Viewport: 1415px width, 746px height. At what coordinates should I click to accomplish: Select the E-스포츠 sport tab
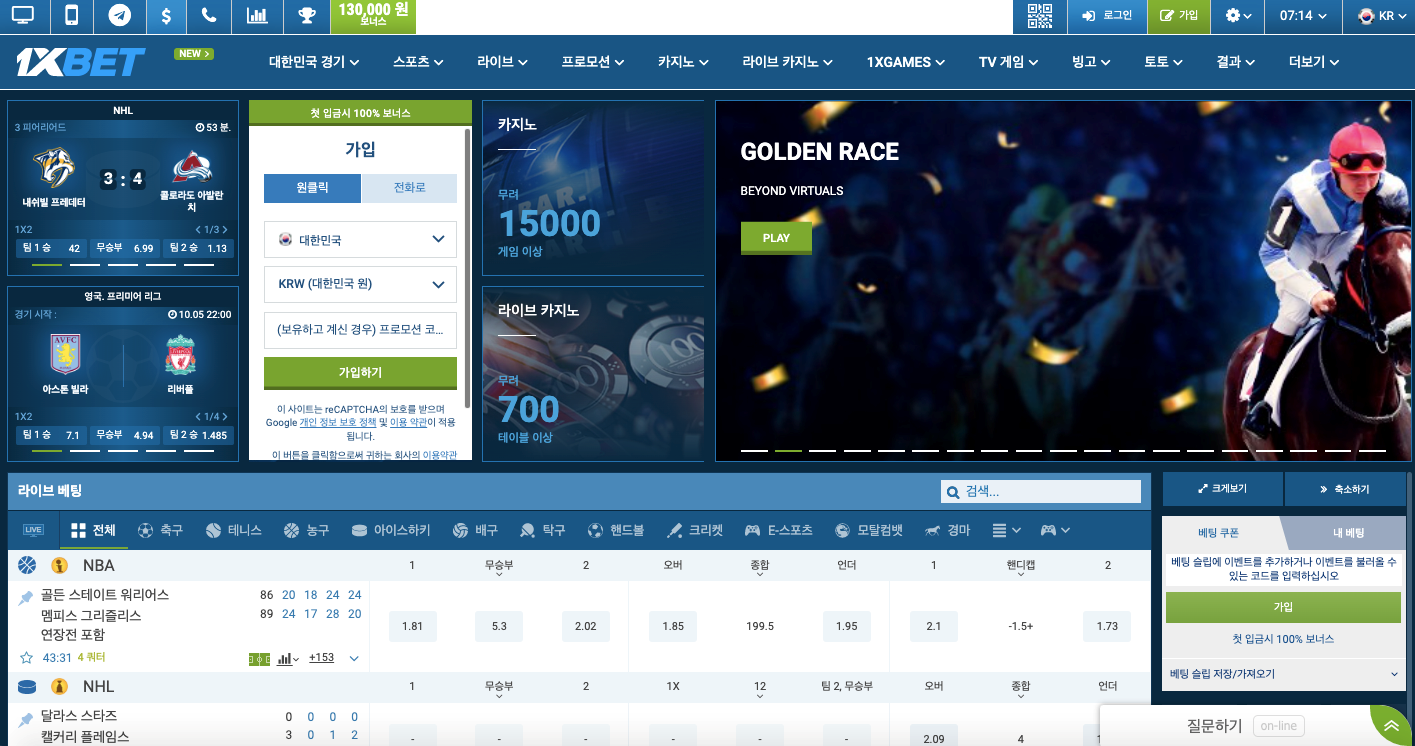coord(778,530)
